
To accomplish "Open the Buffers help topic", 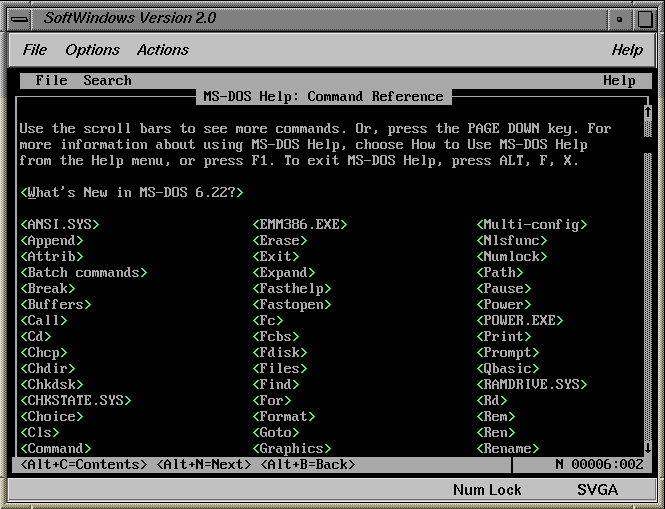I will point(56,305).
